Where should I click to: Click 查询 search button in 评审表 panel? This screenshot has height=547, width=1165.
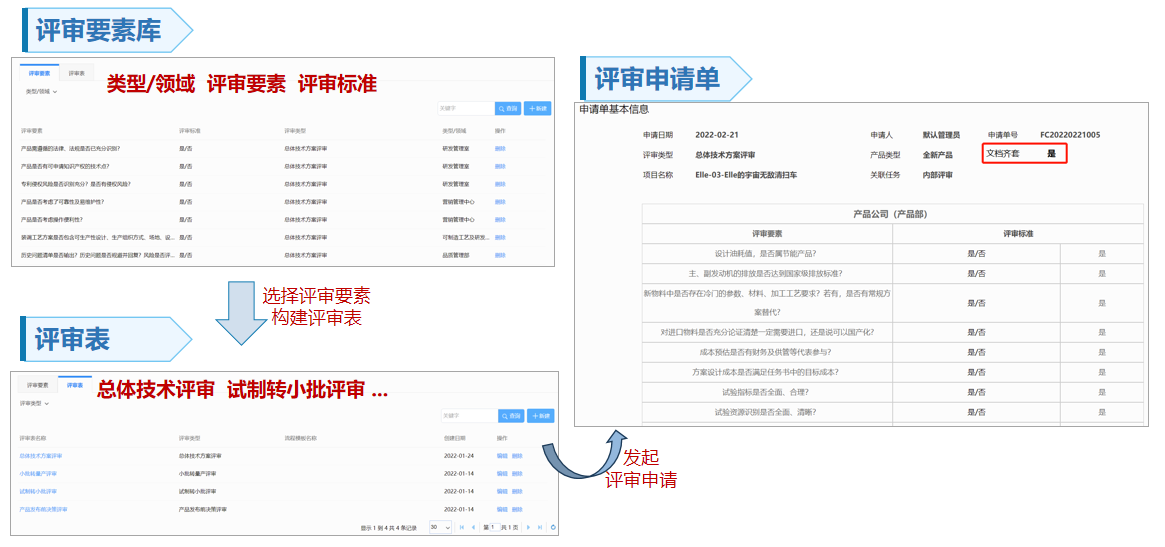point(510,416)
